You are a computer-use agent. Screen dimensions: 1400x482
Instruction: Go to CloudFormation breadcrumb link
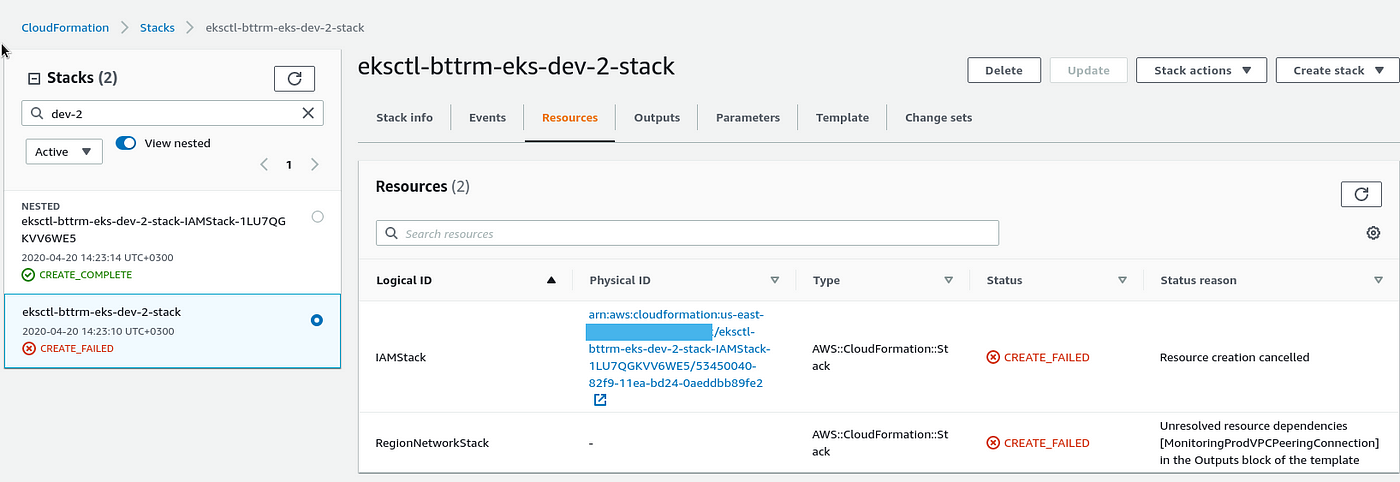66,28
